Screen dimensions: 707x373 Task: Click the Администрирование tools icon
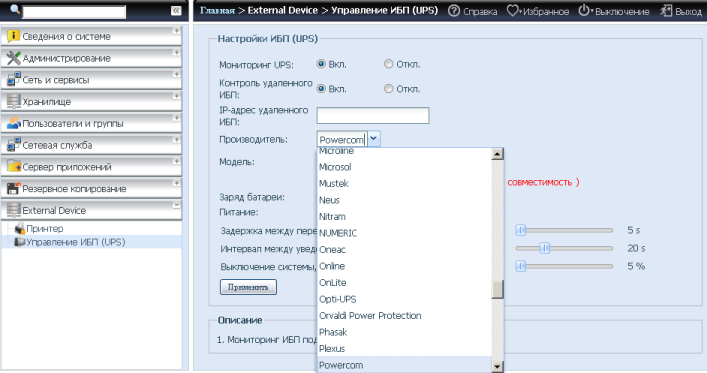(x=14, y=58)
